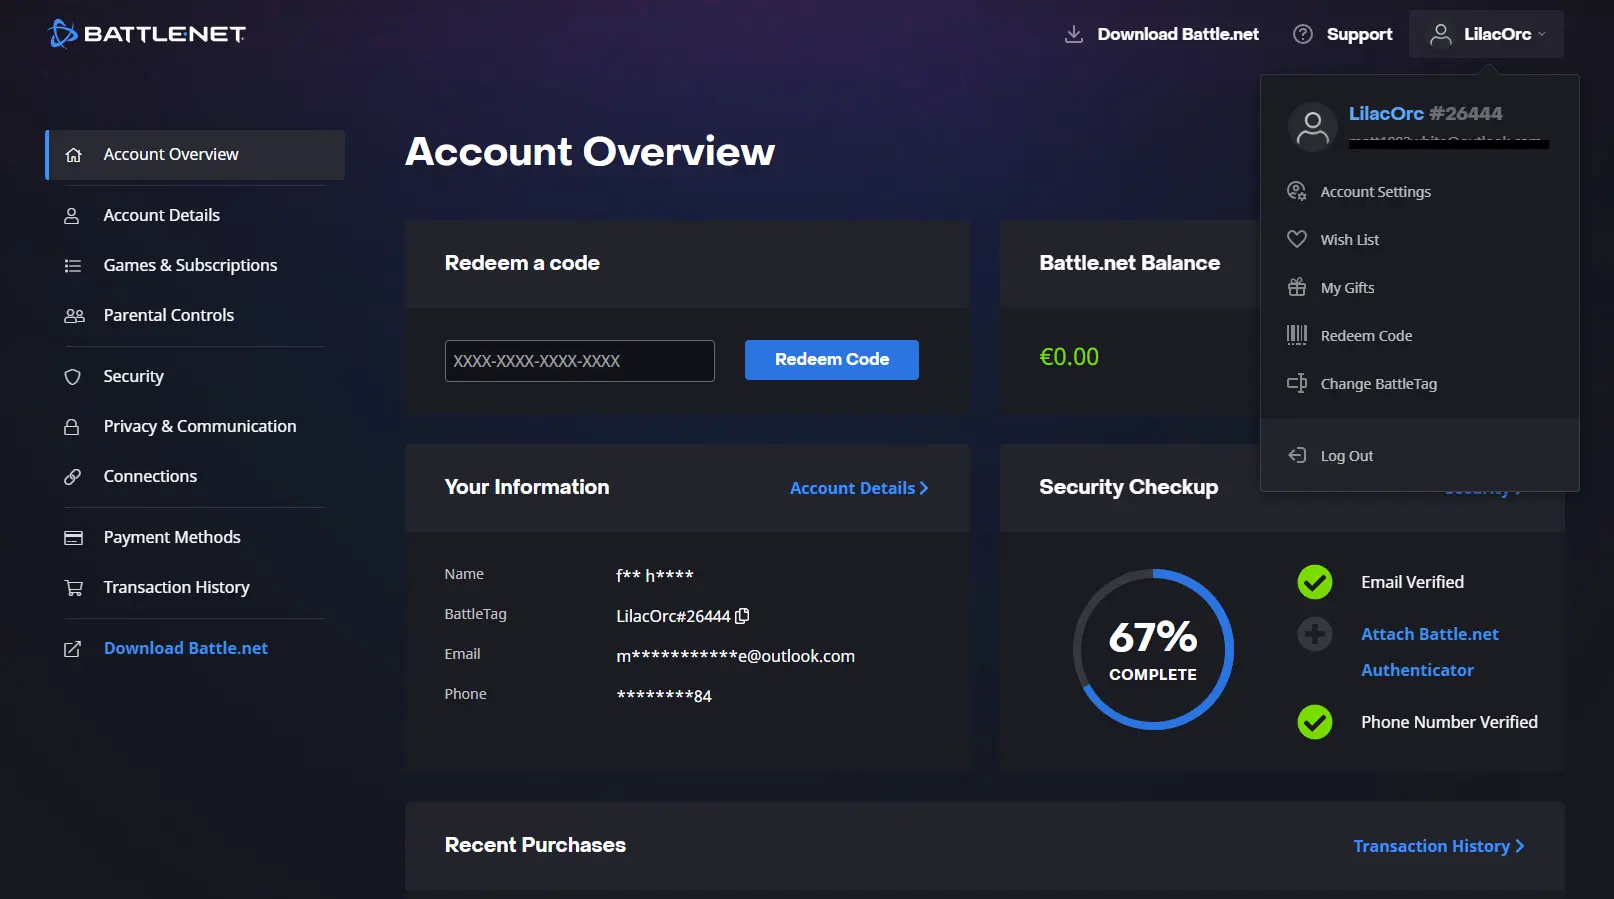The image size is (1614, 899).
Task: Click the Email Verified green checkmark
Action: tap(1314, 582)
